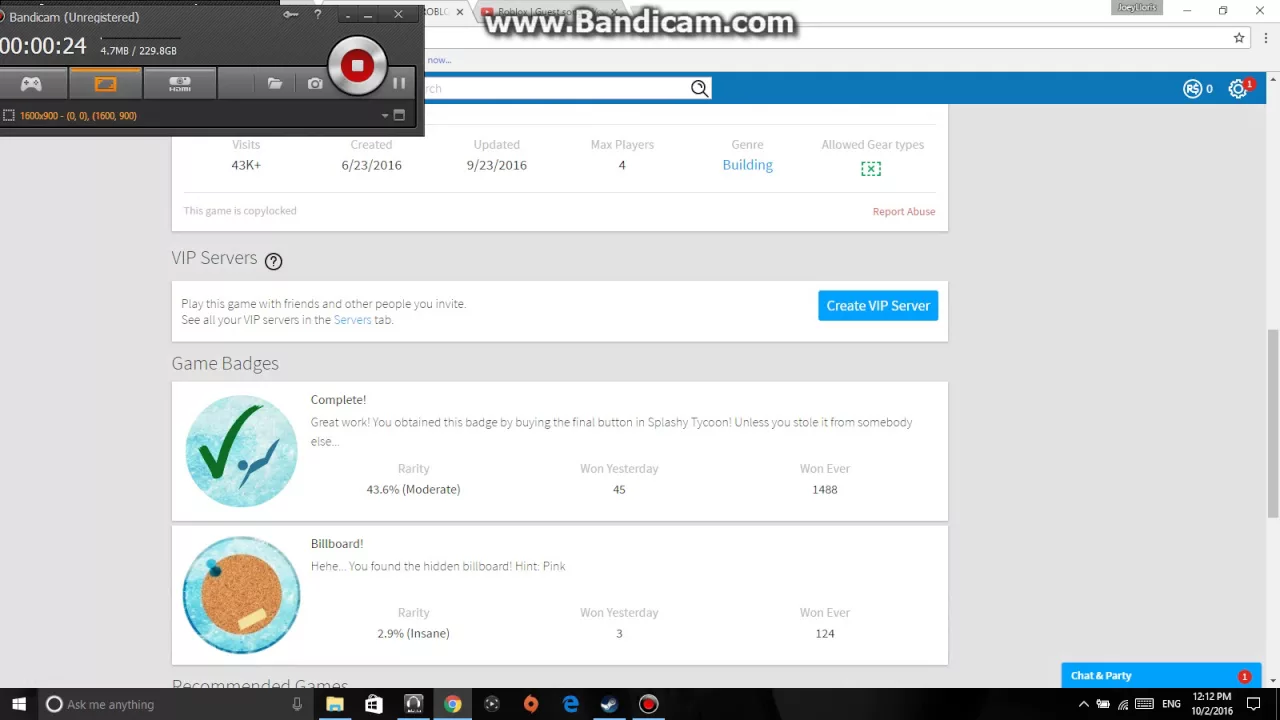Click Created date 6/23/2016
This screenshot has width=1280, height=720.
[x=371, y=165]
